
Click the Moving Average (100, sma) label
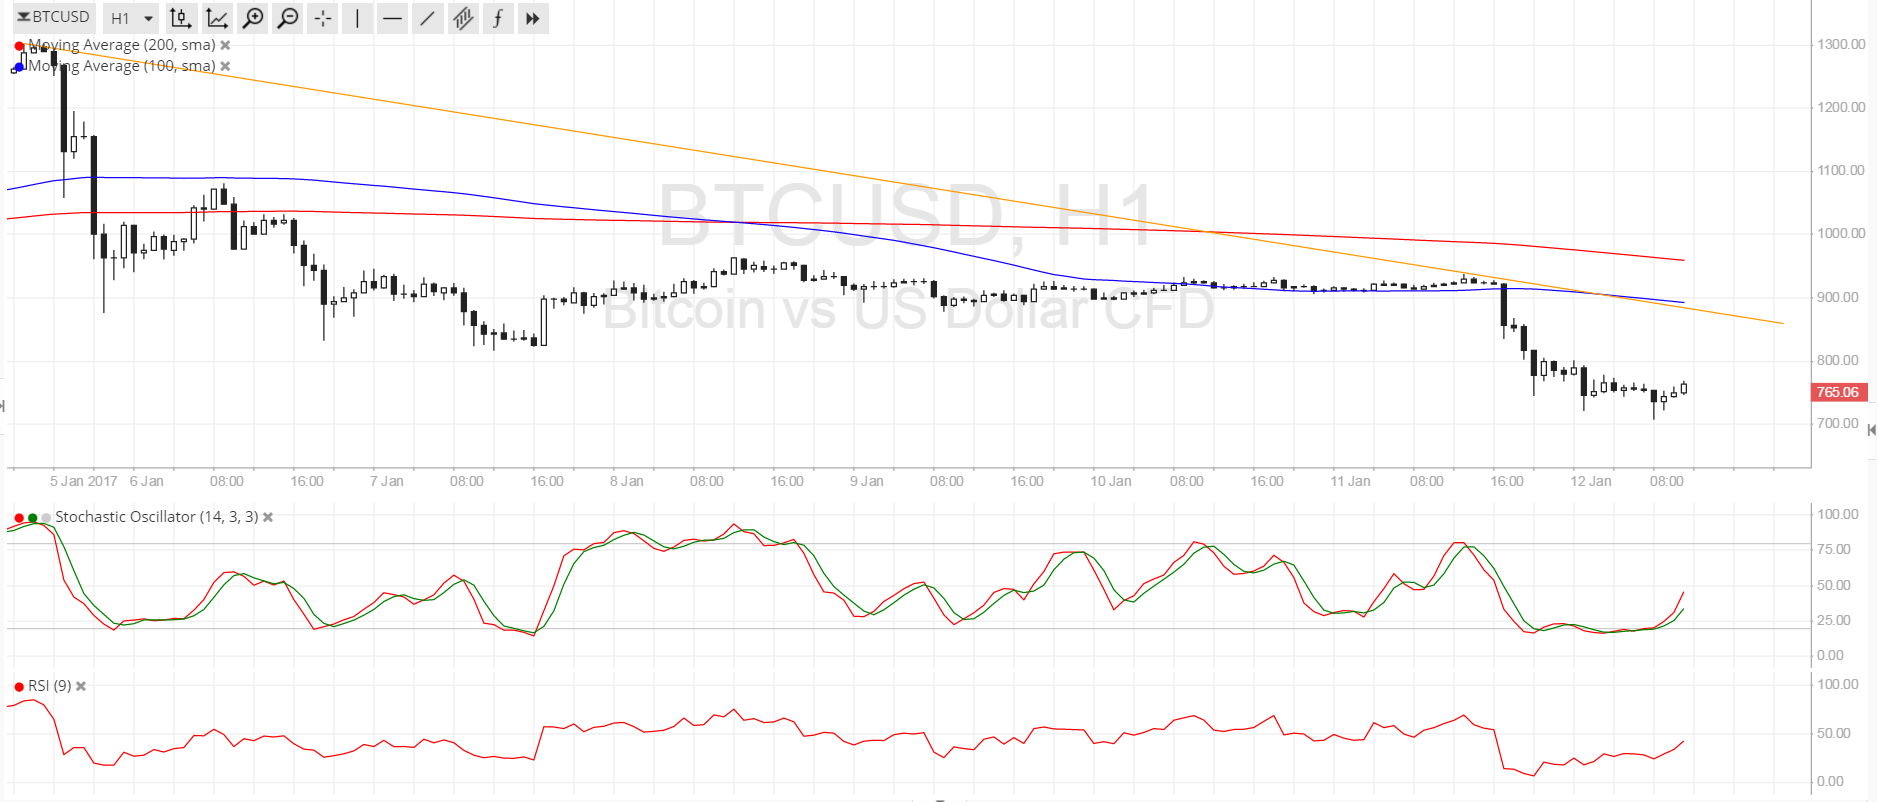click(x=122, y=66)
